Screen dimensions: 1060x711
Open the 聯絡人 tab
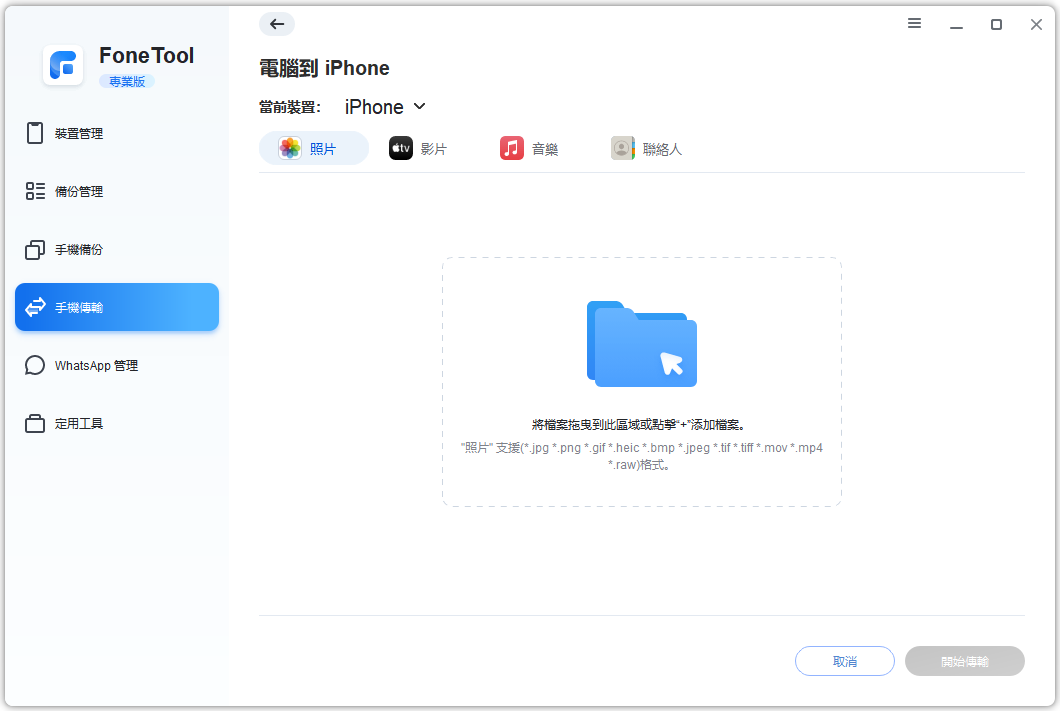647,149
